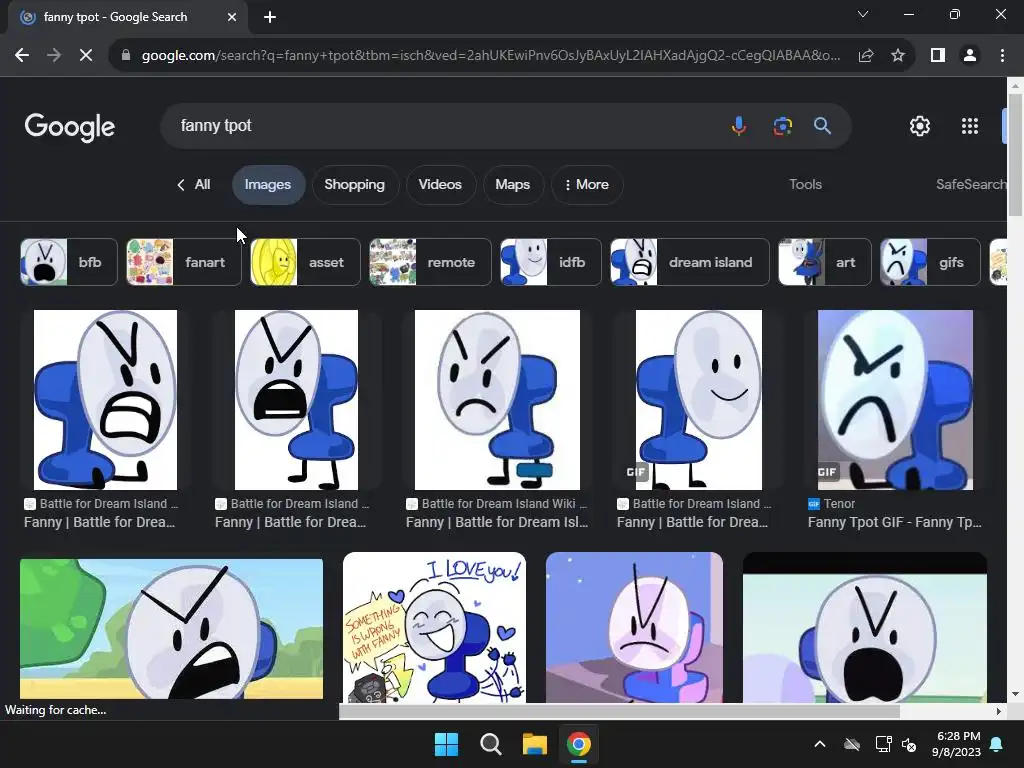1024x768 pixels.
Task: Filter images by remote chip
Action: point(430,262)
